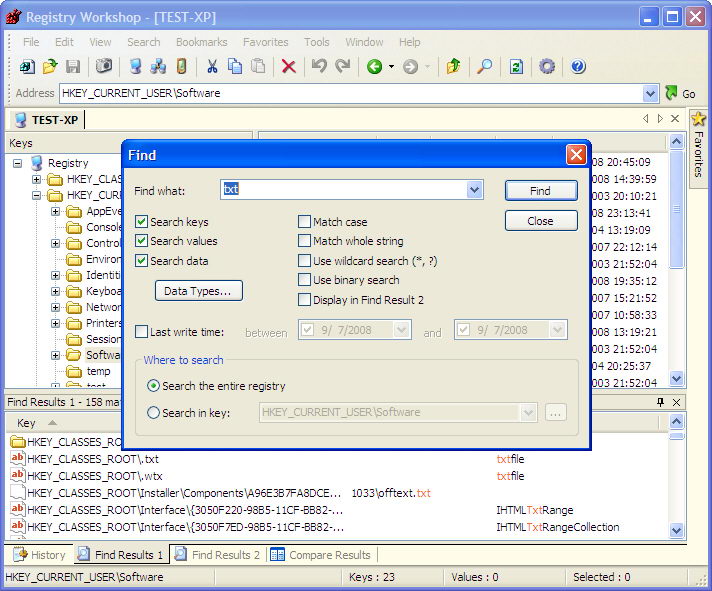Open the Bookmarks menu
This screenshot has width=712, height=591.
pyautogui.click(x=201, y=42)
